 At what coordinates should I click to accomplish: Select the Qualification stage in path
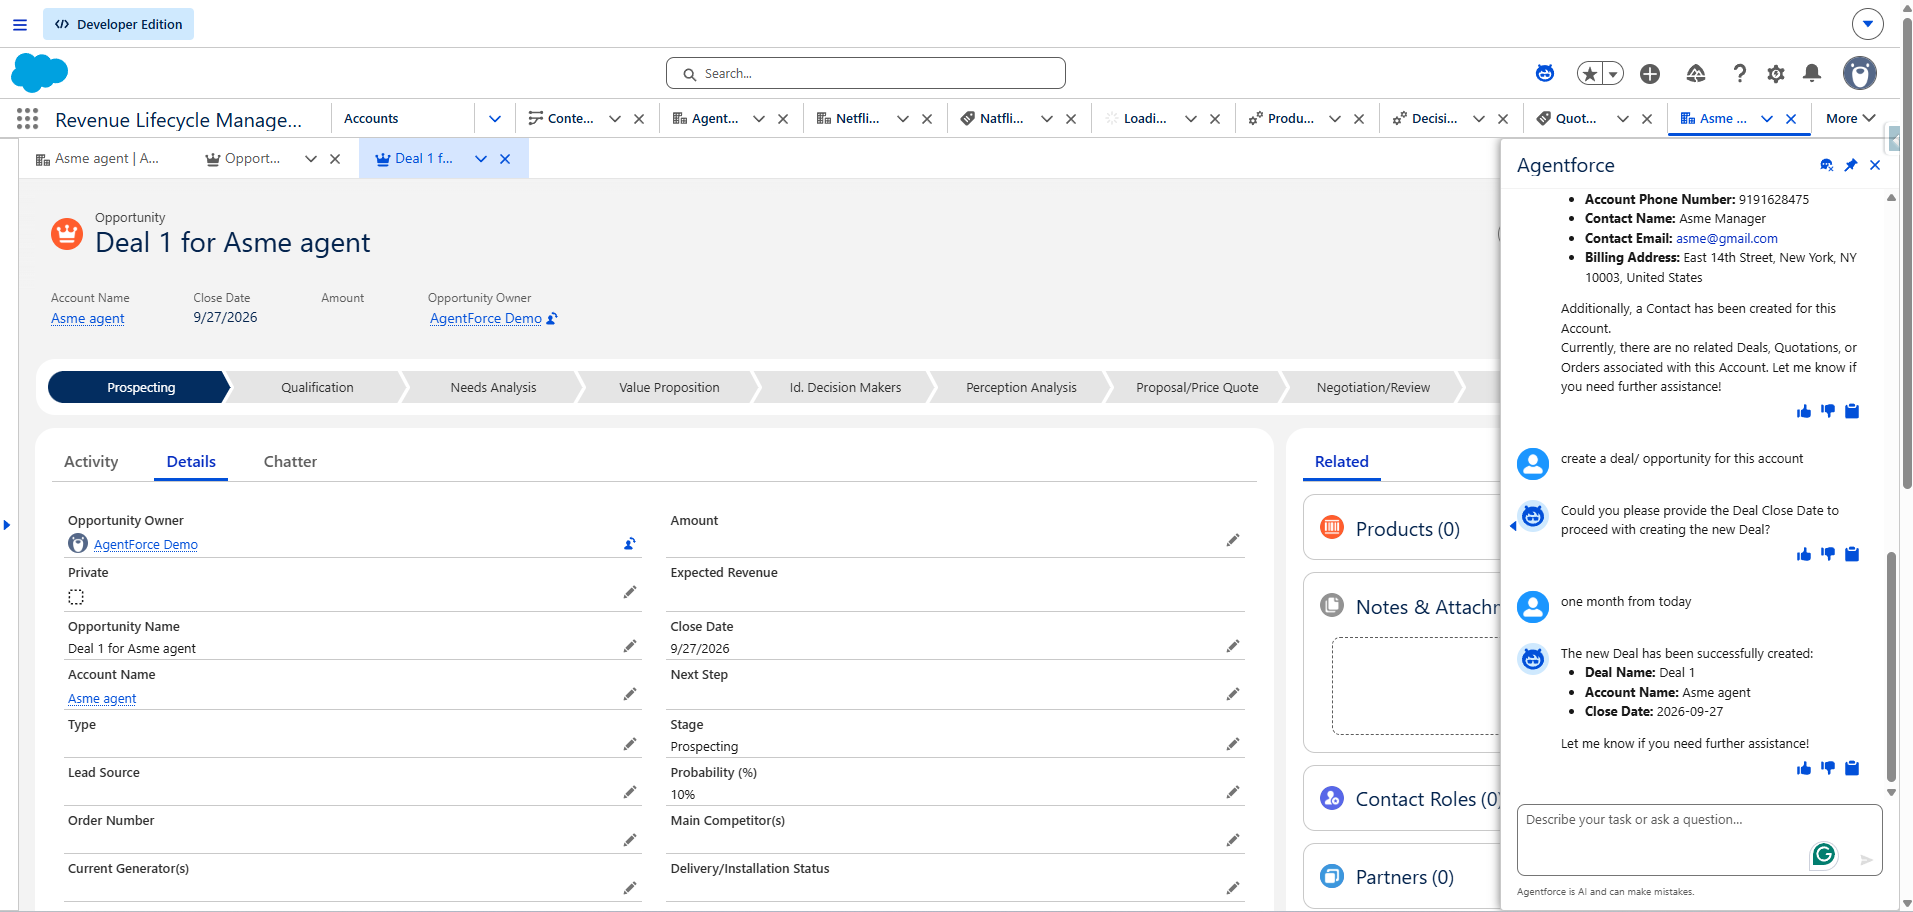click(317, 387)
